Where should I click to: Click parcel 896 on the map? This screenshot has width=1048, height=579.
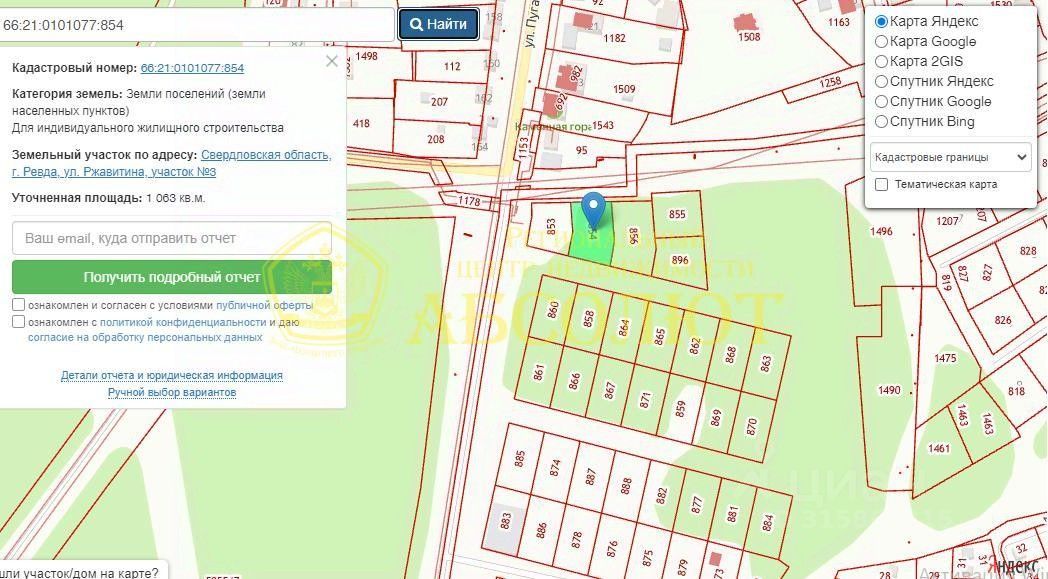click(680, 261)
